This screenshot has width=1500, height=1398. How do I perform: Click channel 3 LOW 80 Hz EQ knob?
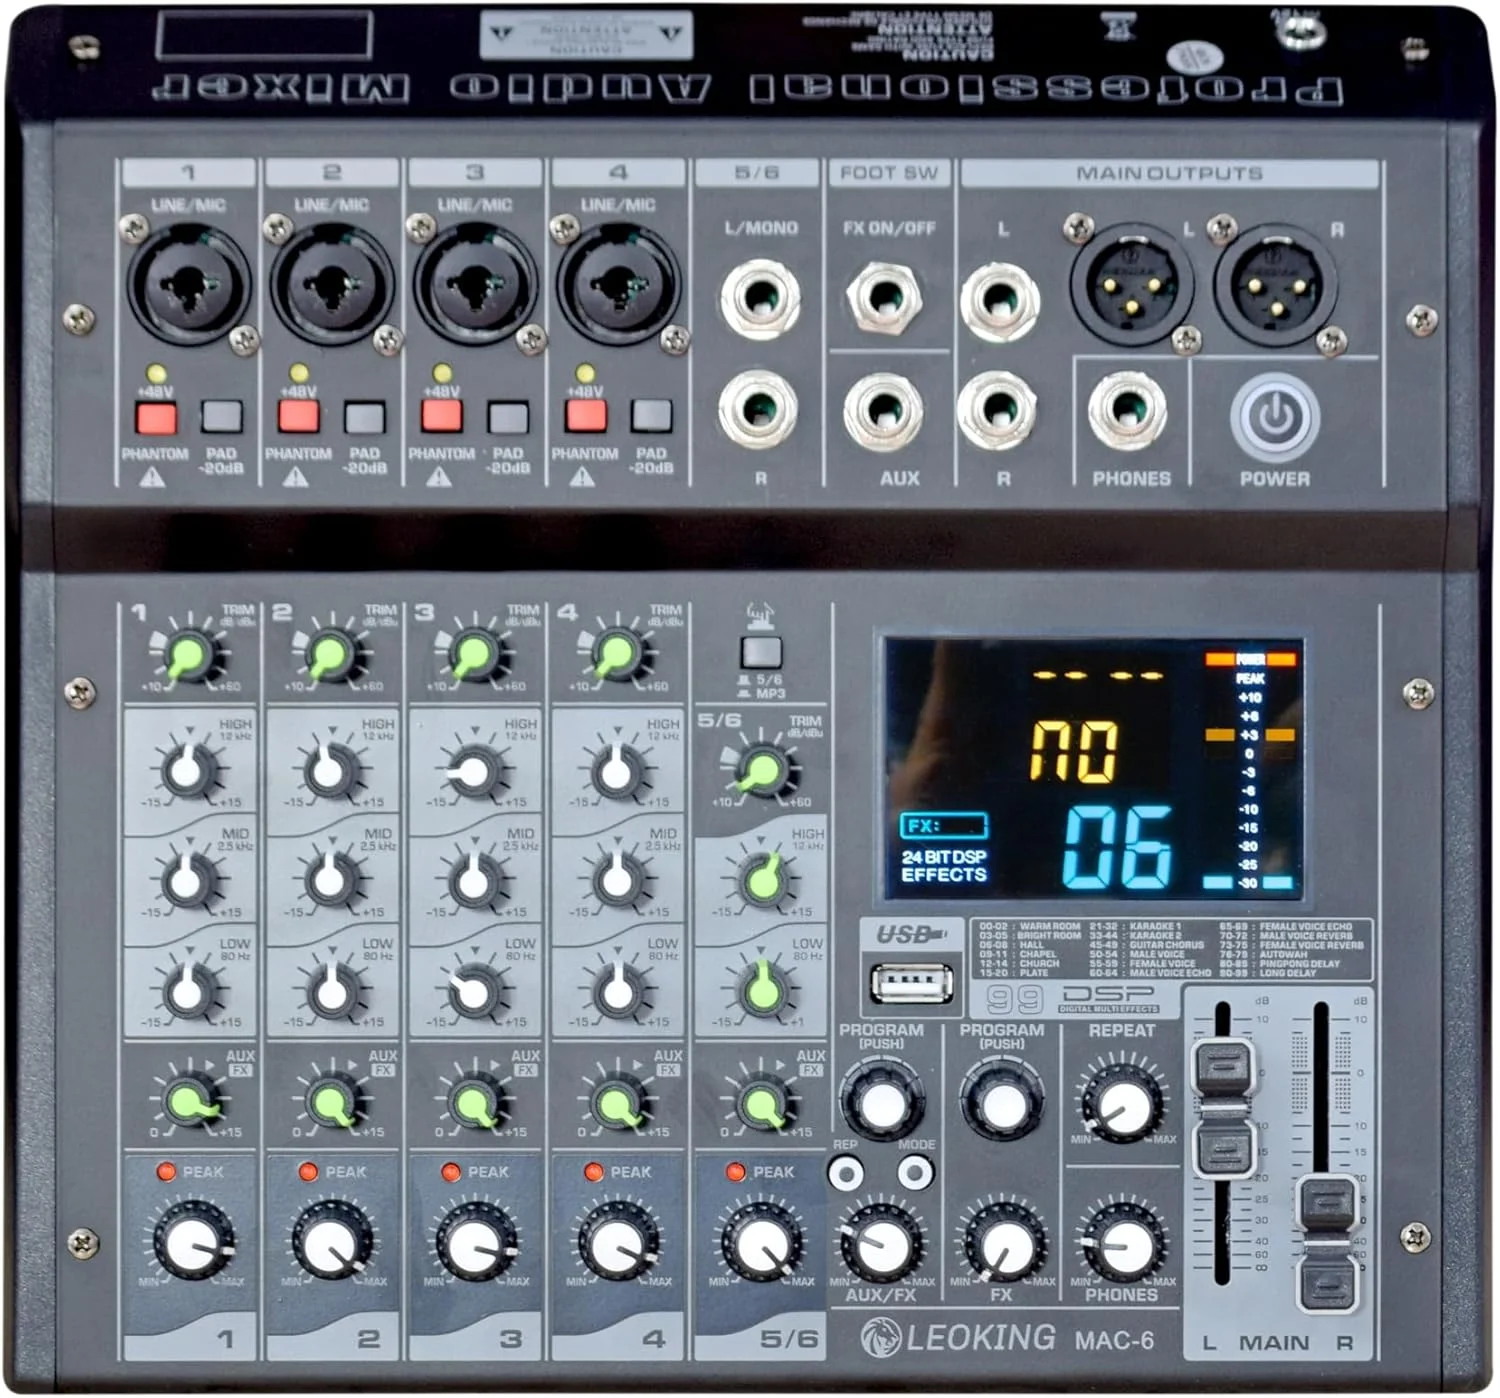click(474, 991)
